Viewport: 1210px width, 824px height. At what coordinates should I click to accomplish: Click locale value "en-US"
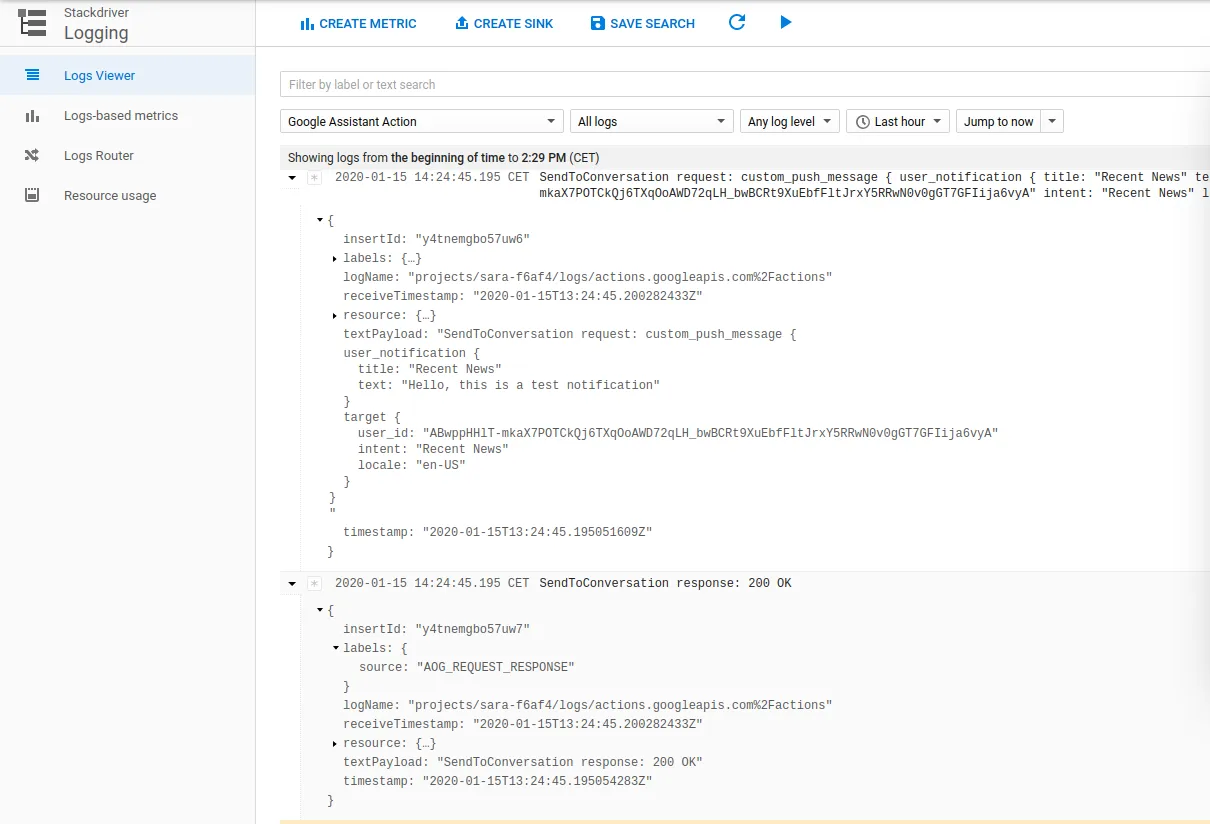coord(441,465)
